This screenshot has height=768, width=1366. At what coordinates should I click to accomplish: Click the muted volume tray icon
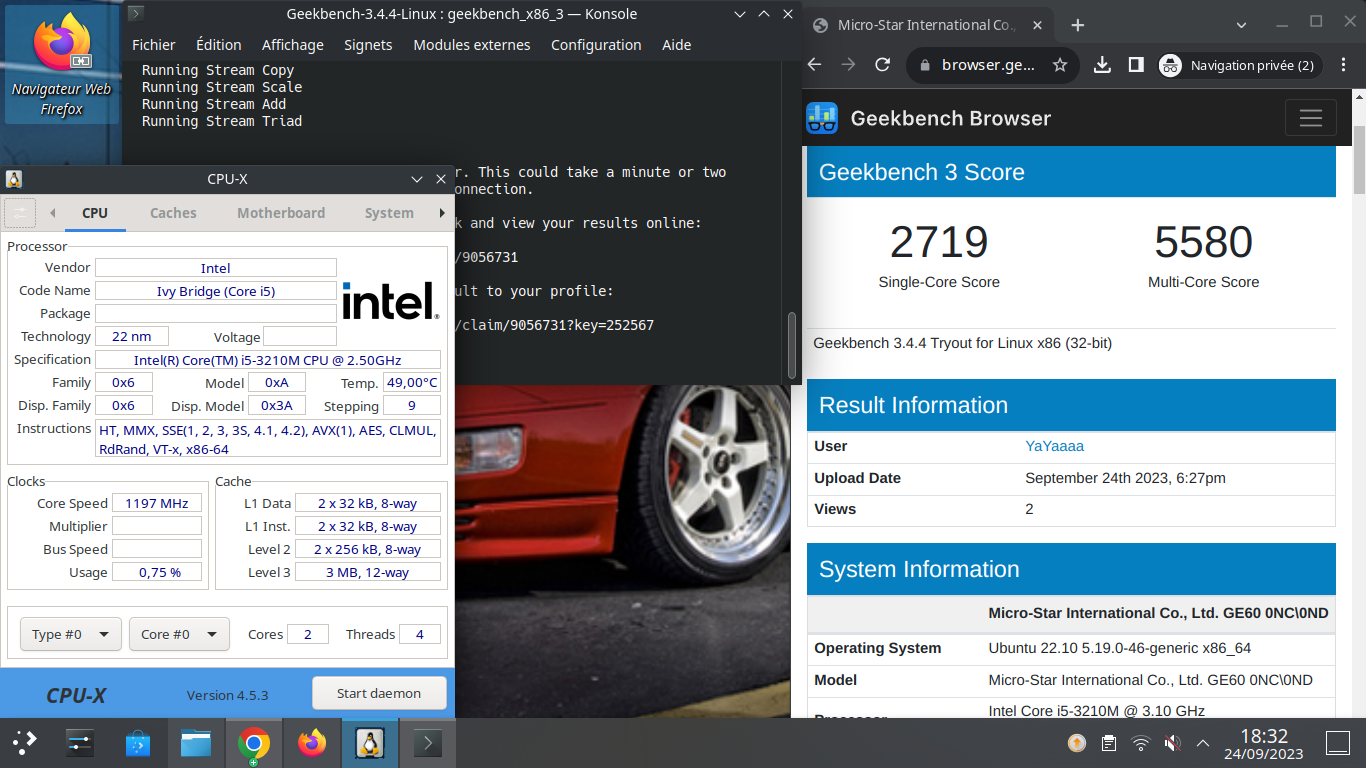pos(1173,743)
